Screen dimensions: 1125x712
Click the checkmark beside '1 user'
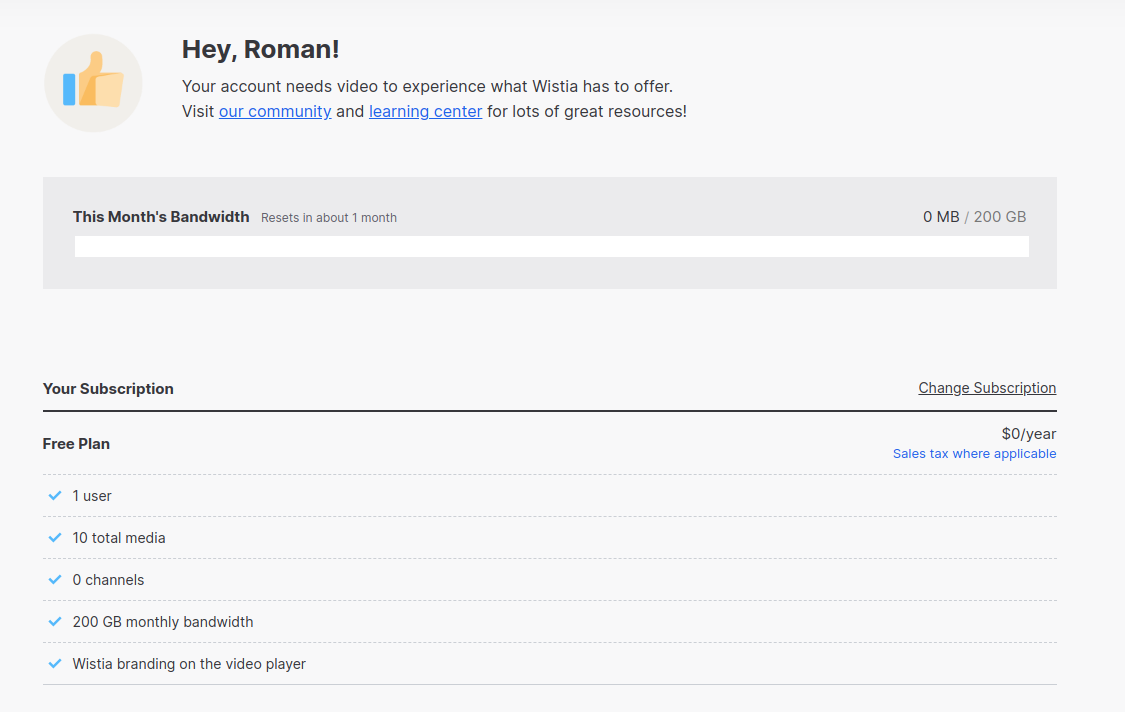point(55,495)
